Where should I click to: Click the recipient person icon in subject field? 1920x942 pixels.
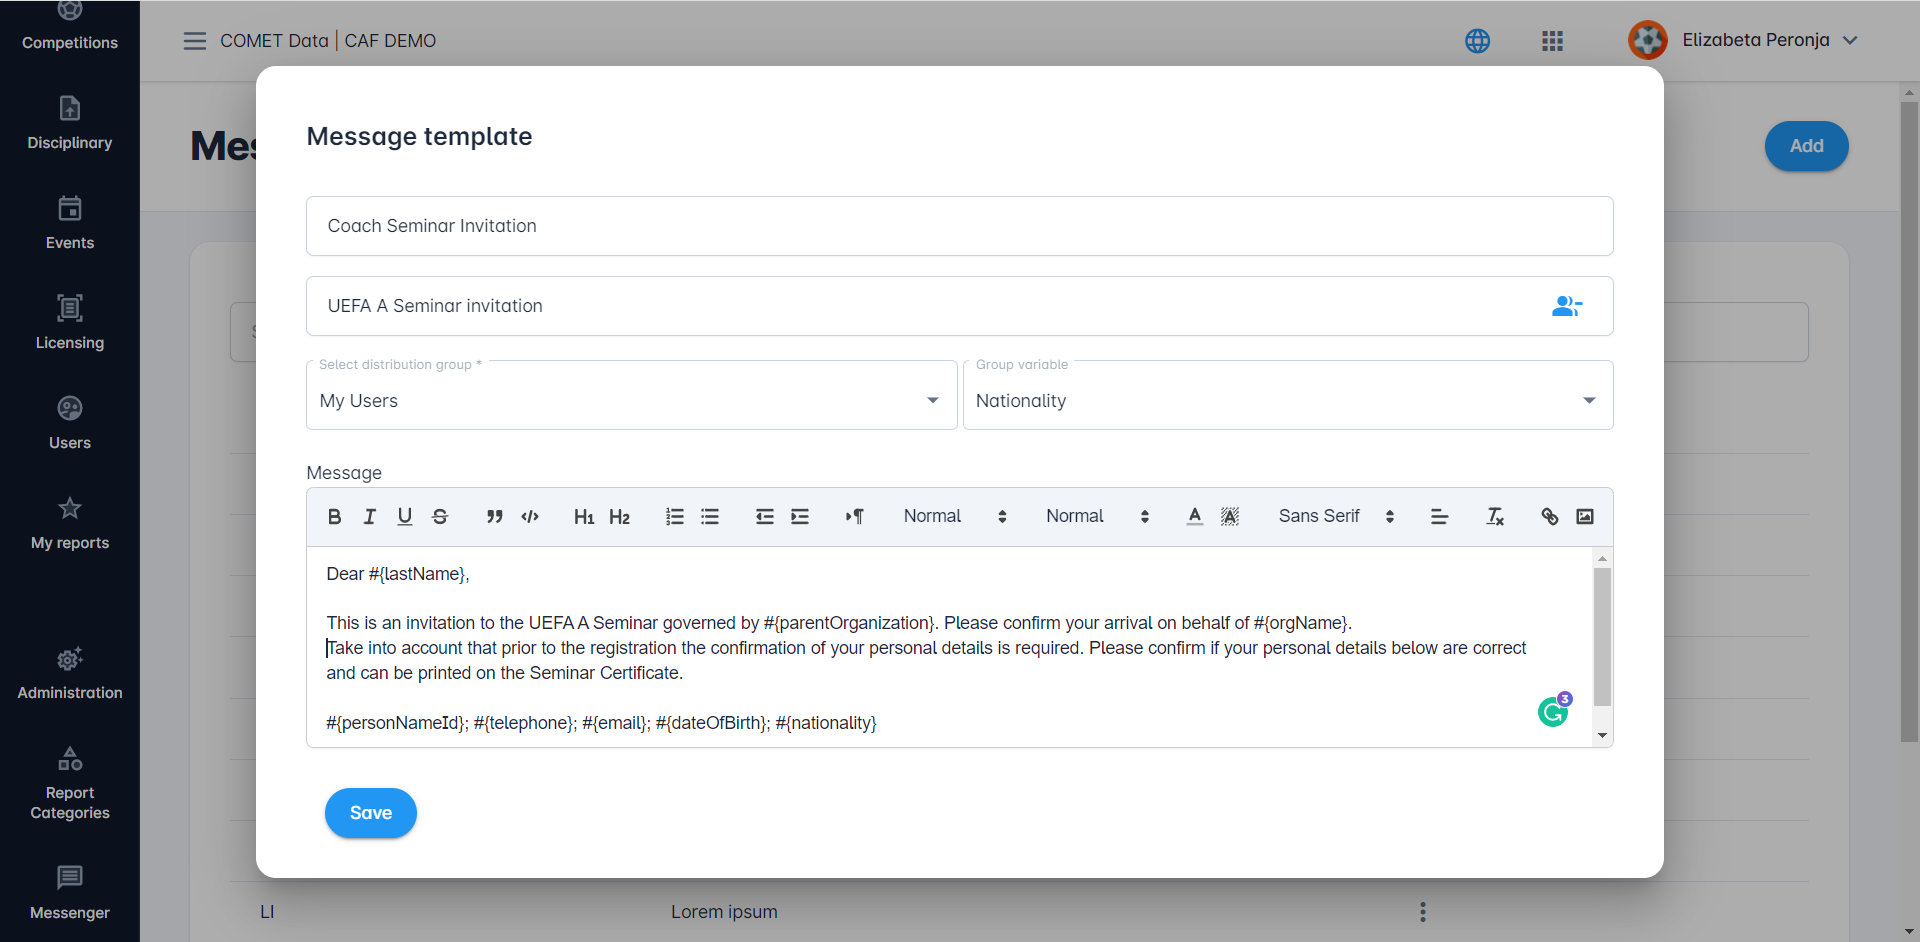[1566, 306]
